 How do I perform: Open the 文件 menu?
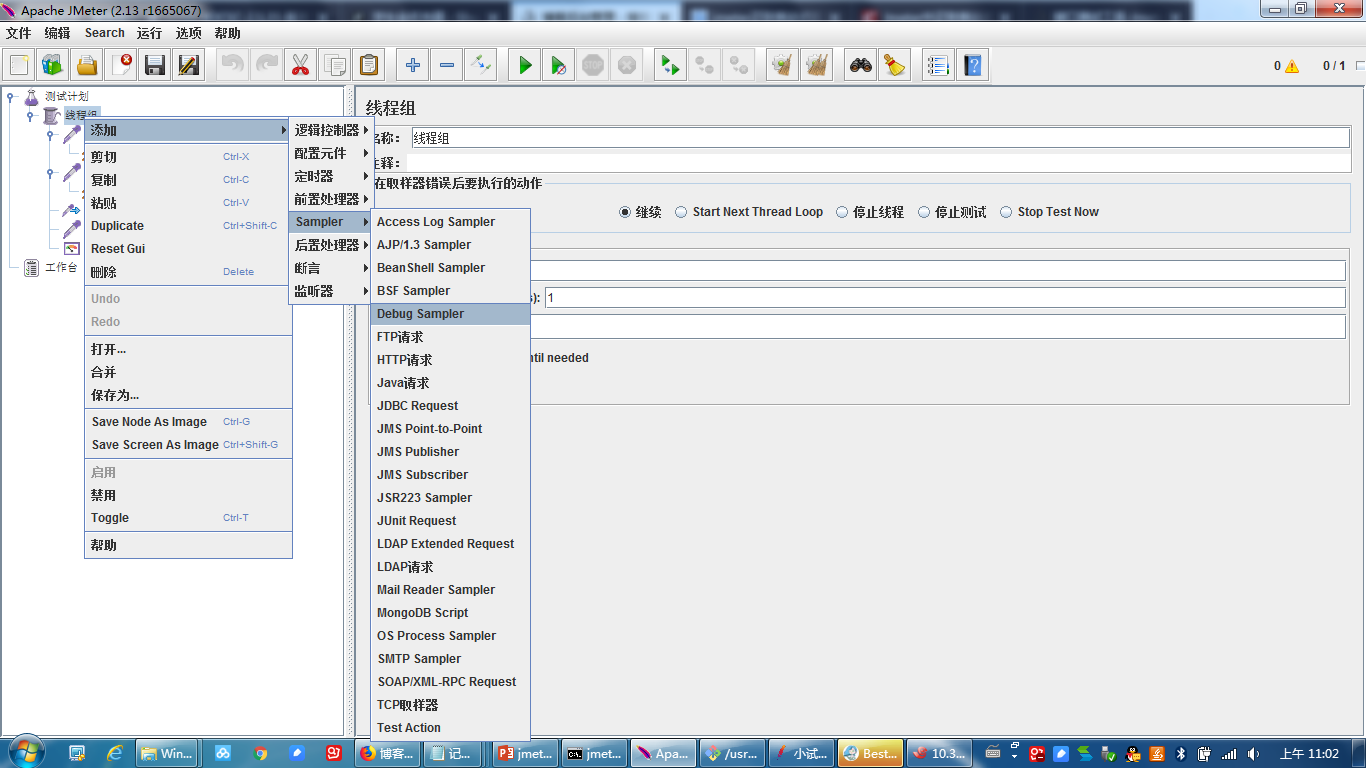click(18, 33)
